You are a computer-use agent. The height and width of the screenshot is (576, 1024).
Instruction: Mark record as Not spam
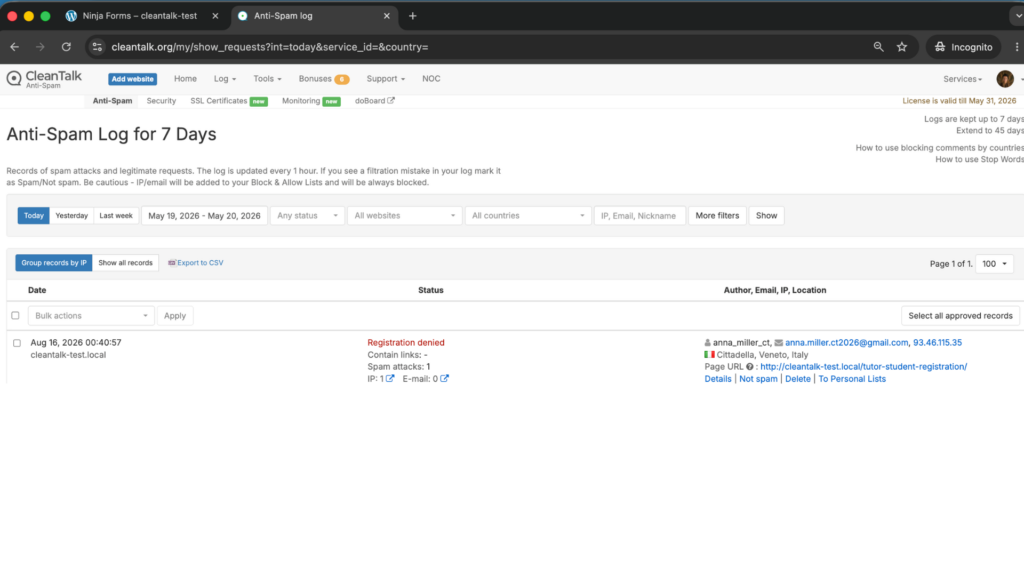pos(758,379)
